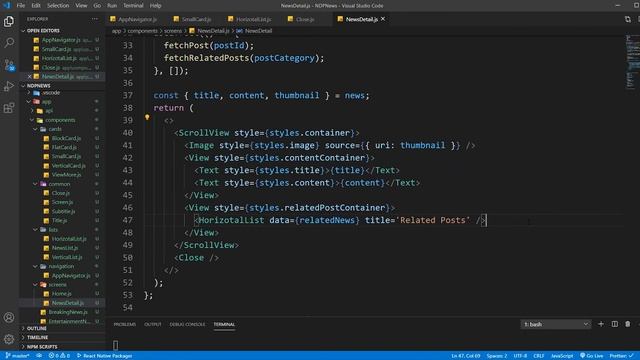
Task: Click the code minimap on the right
Action: (x=632, y=61)
